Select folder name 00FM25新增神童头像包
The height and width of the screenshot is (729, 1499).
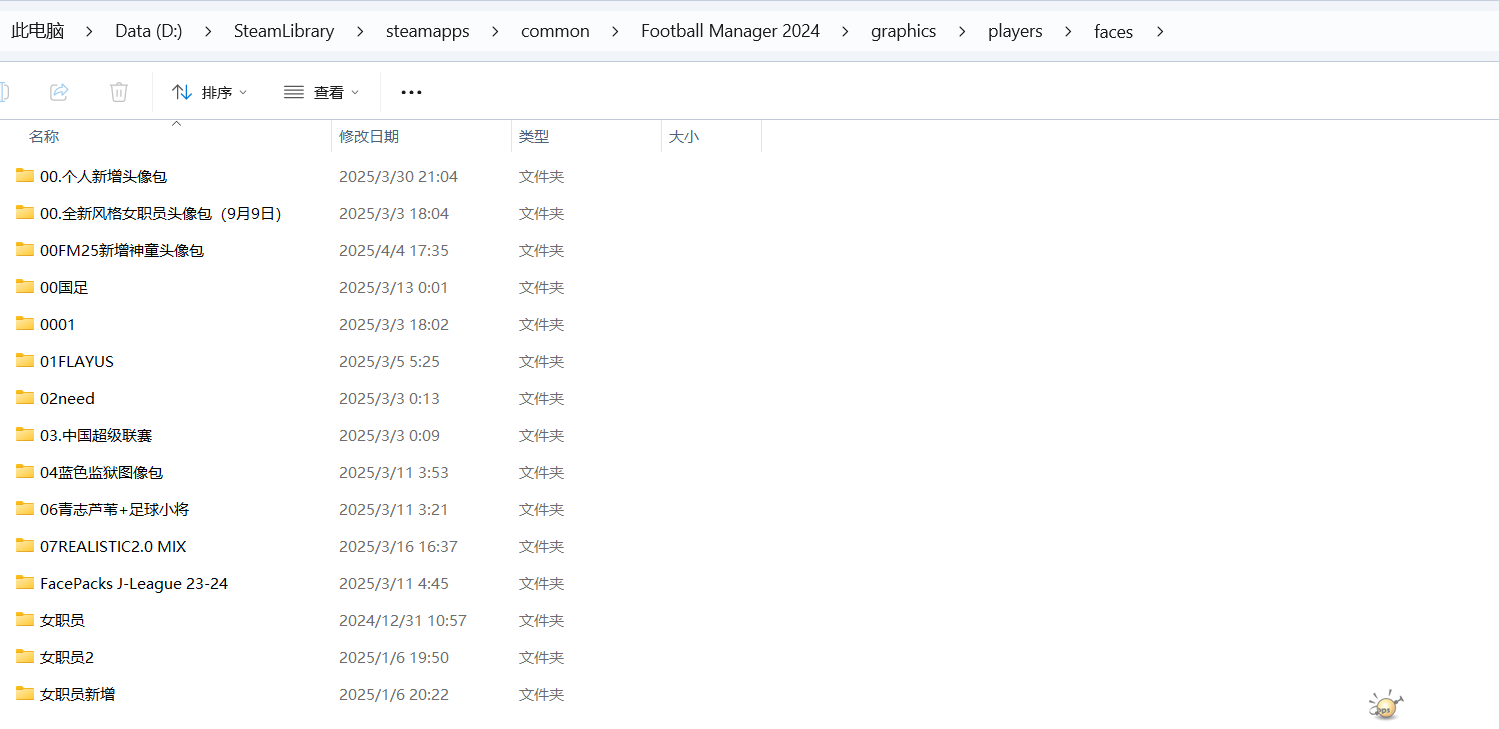coord(122,250)
